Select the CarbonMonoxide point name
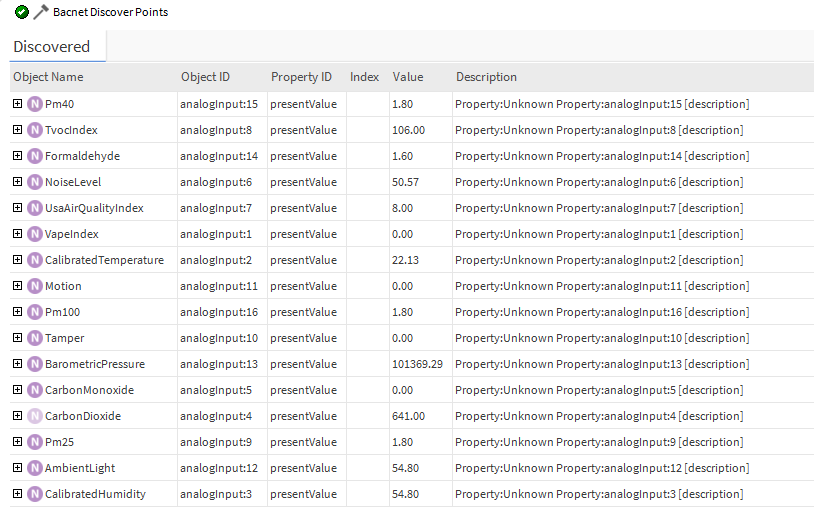 coord(89,390)
